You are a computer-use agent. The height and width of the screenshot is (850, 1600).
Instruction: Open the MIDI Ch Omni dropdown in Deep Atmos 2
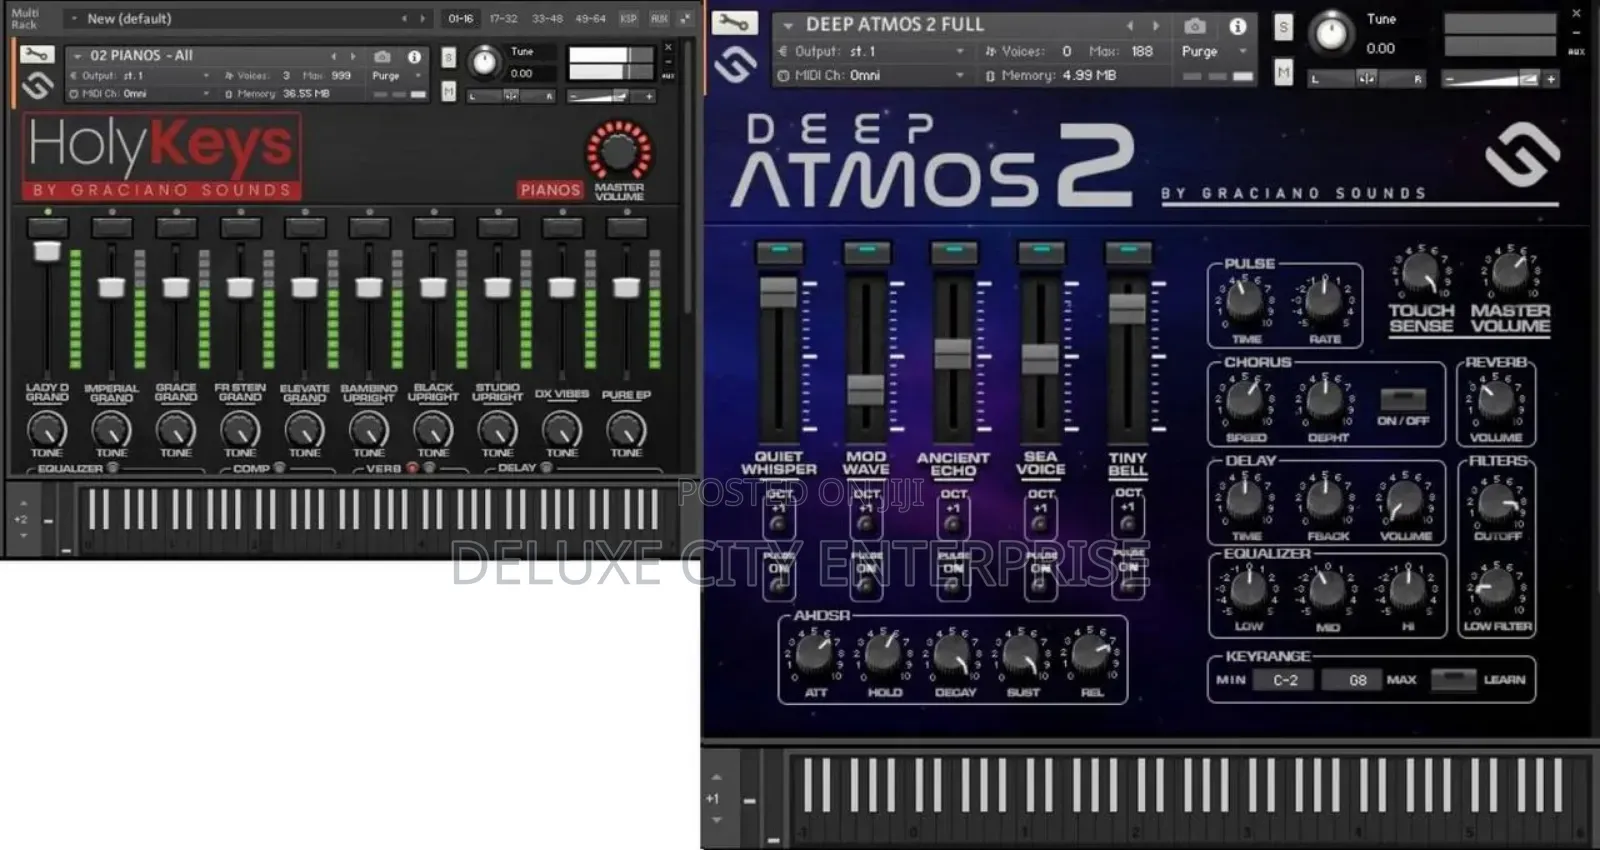click(x=872, y=75)
